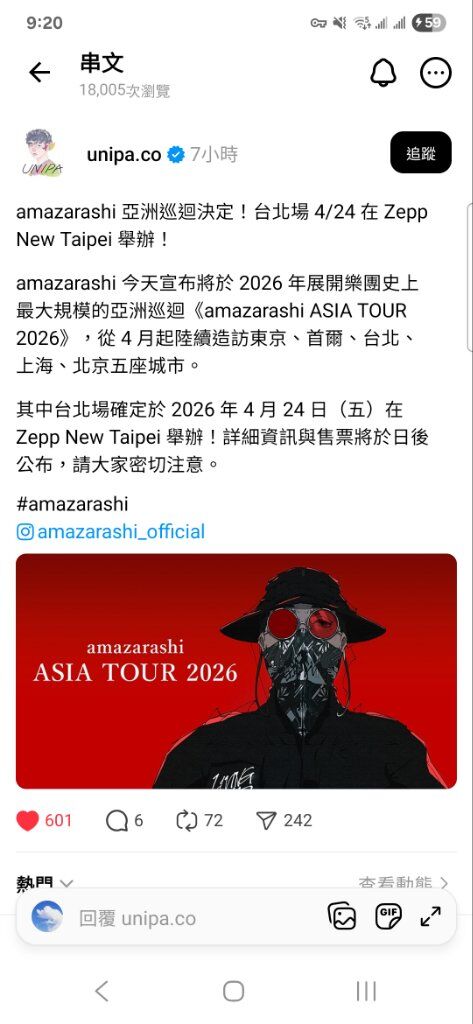Open notification bell for this thread
Screen dimensions: 473x1024
click(x=383, y=73)
